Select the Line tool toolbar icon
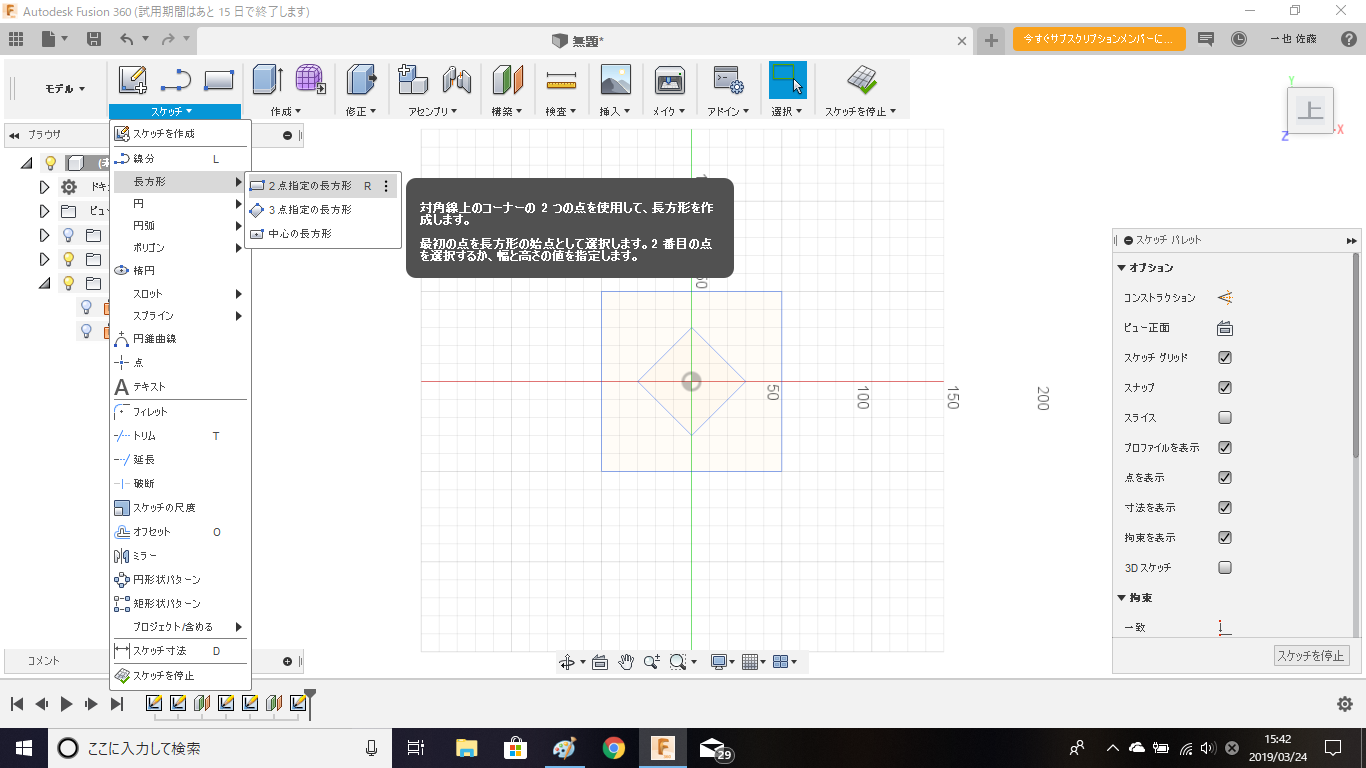Image resolution: width=1366 pixels, height=768 pixels. 176,80
